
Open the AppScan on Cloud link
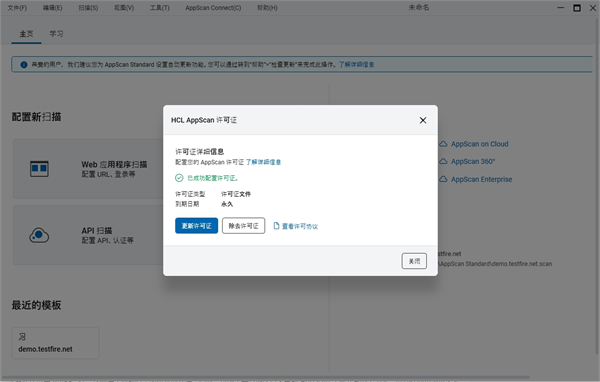click(479, 144)
